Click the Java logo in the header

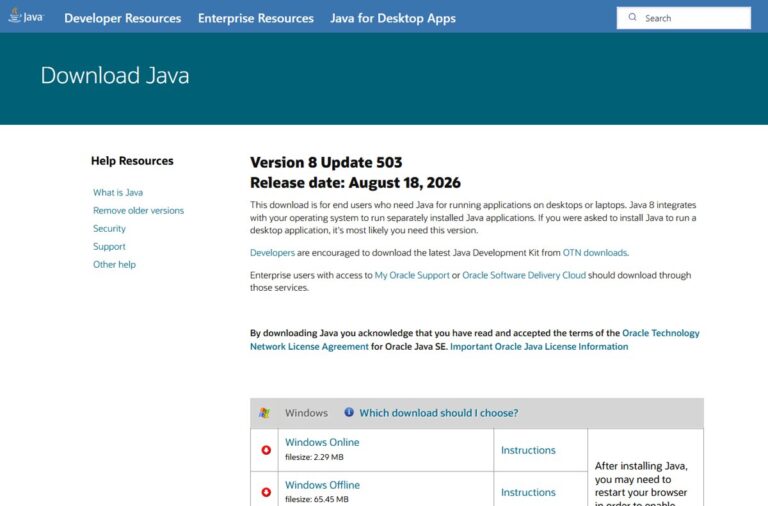[26, 16]
